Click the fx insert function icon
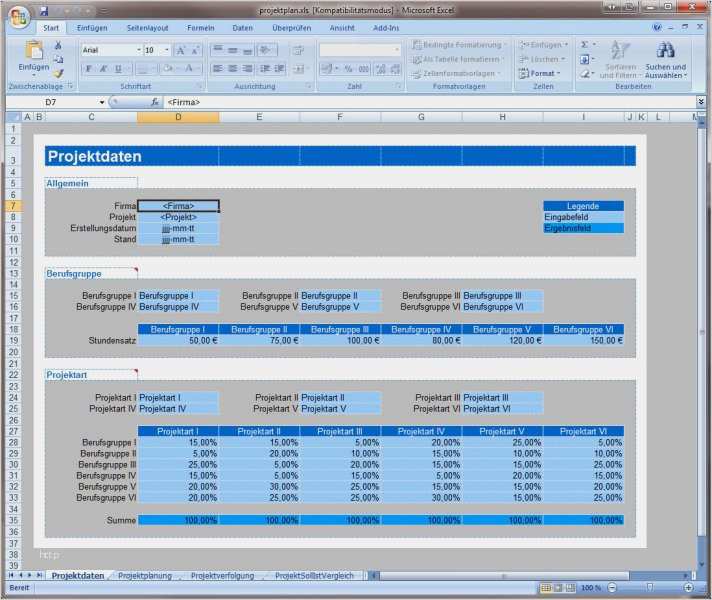Image resolution: width=712 pixels, height=600 pixels. click(154, 102)
